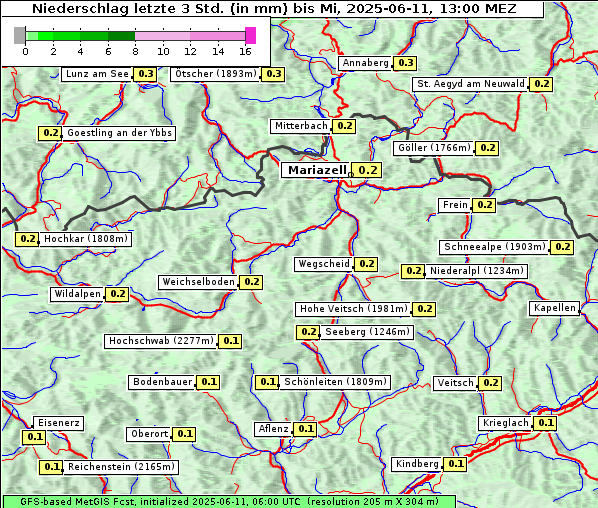Screen dimensions: 598x508
Task: Select the Seeberg (1246m) label
Action: 367,332
